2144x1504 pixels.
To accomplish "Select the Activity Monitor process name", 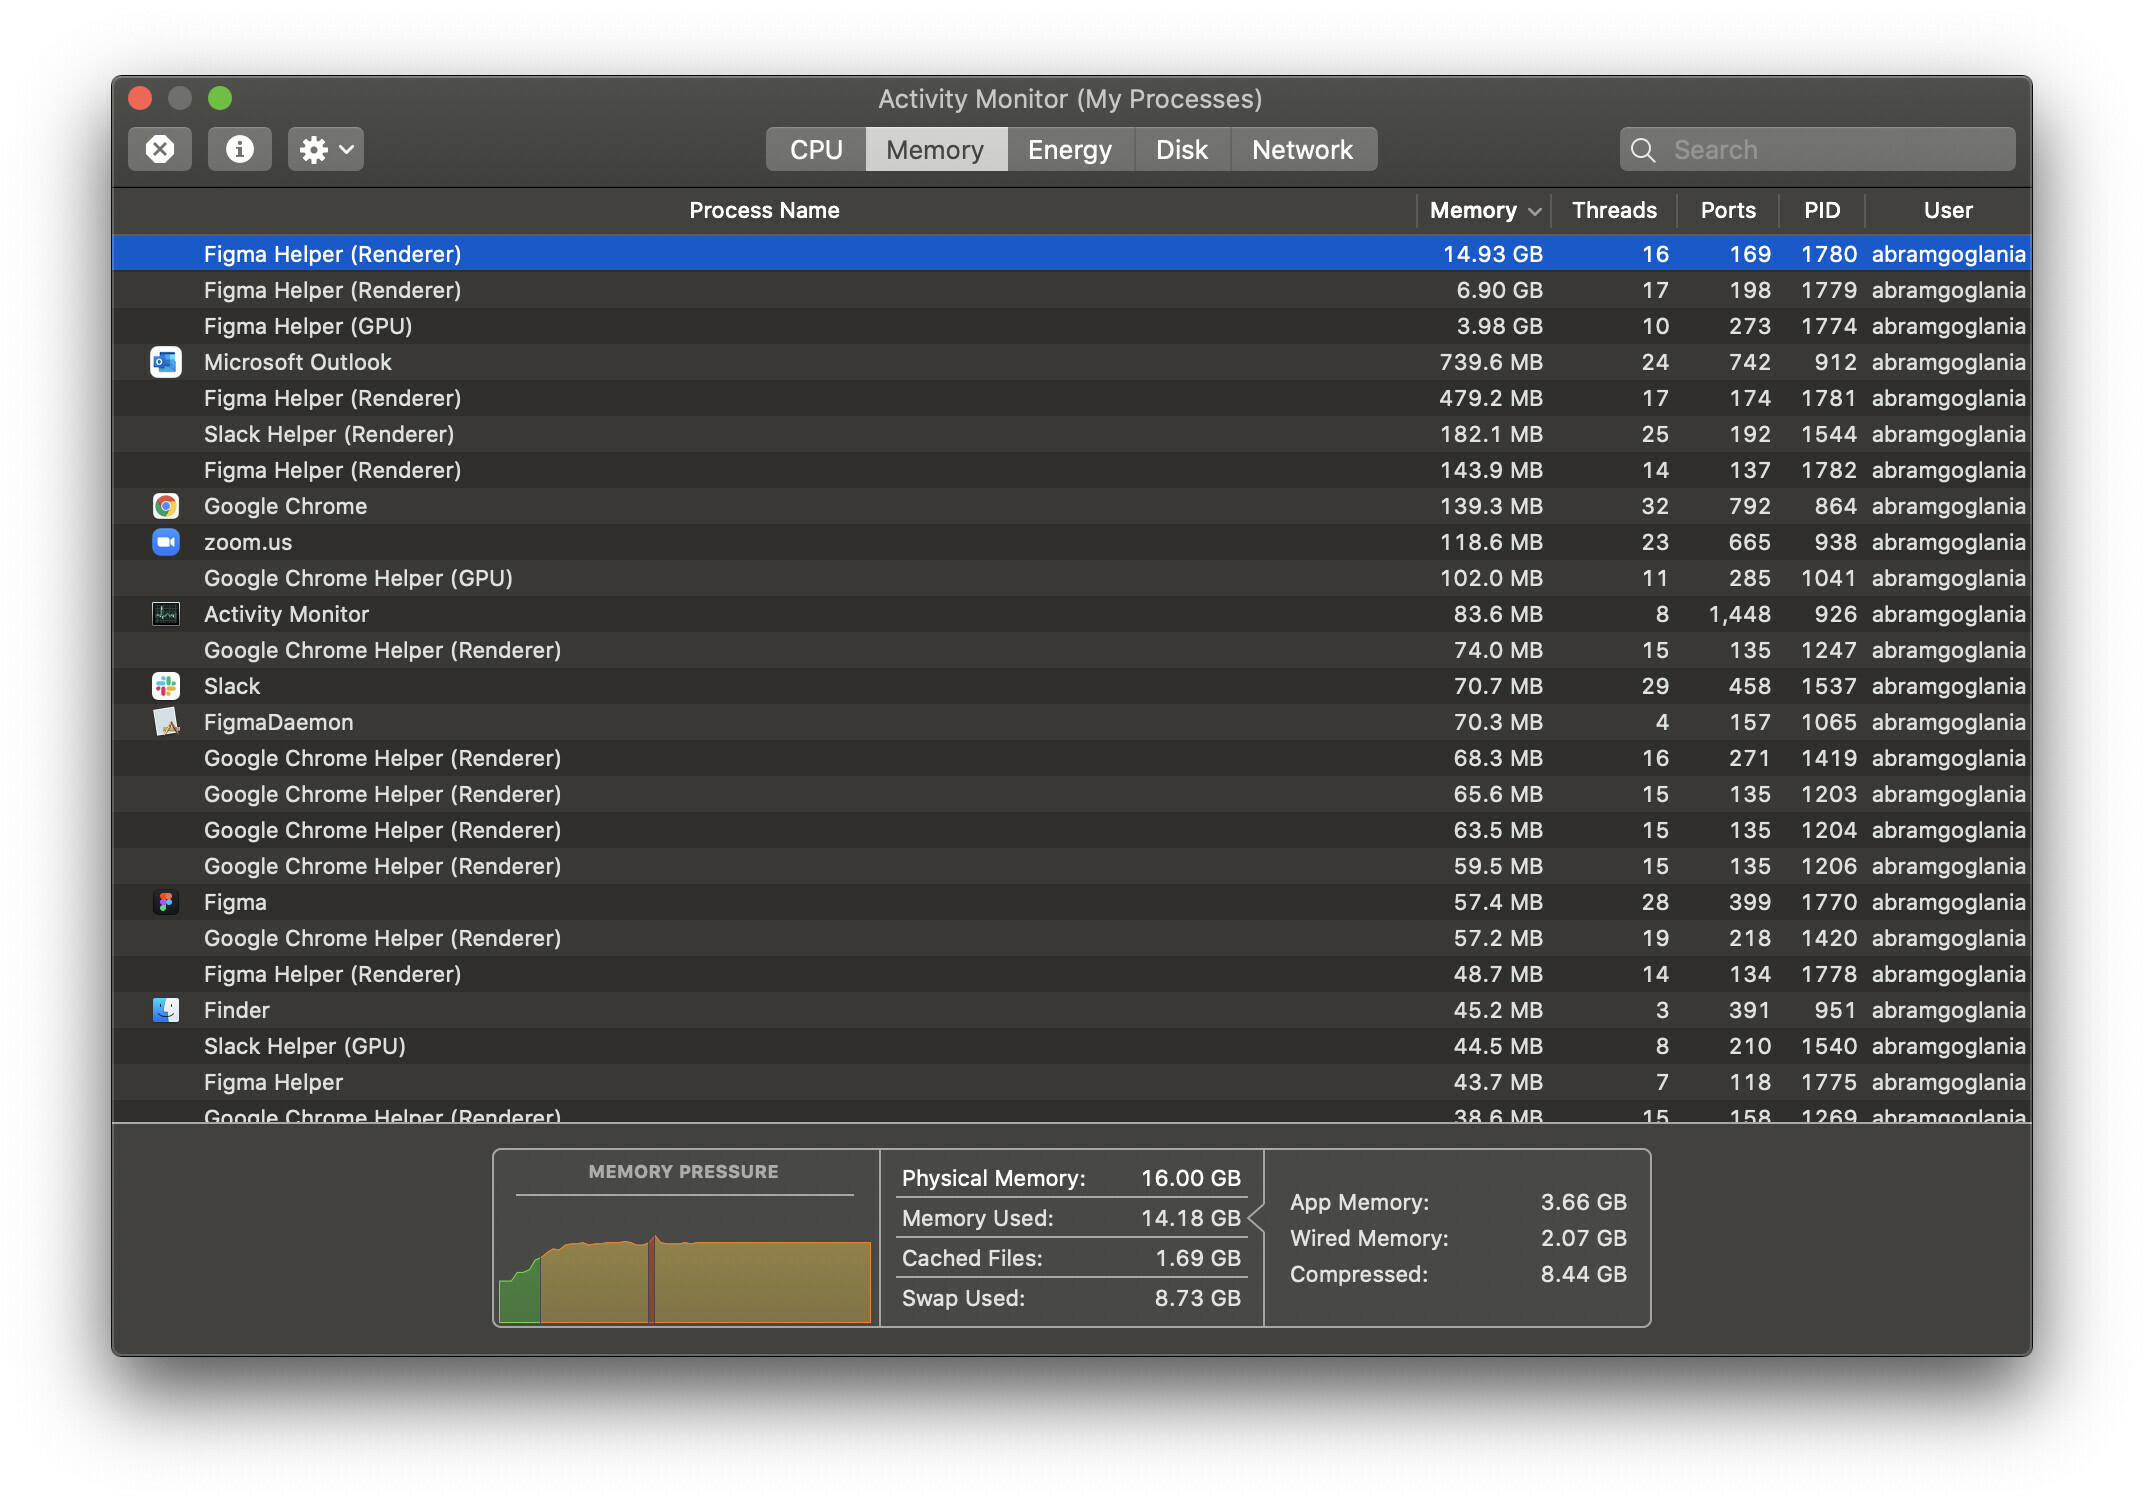I will (286, 614).
